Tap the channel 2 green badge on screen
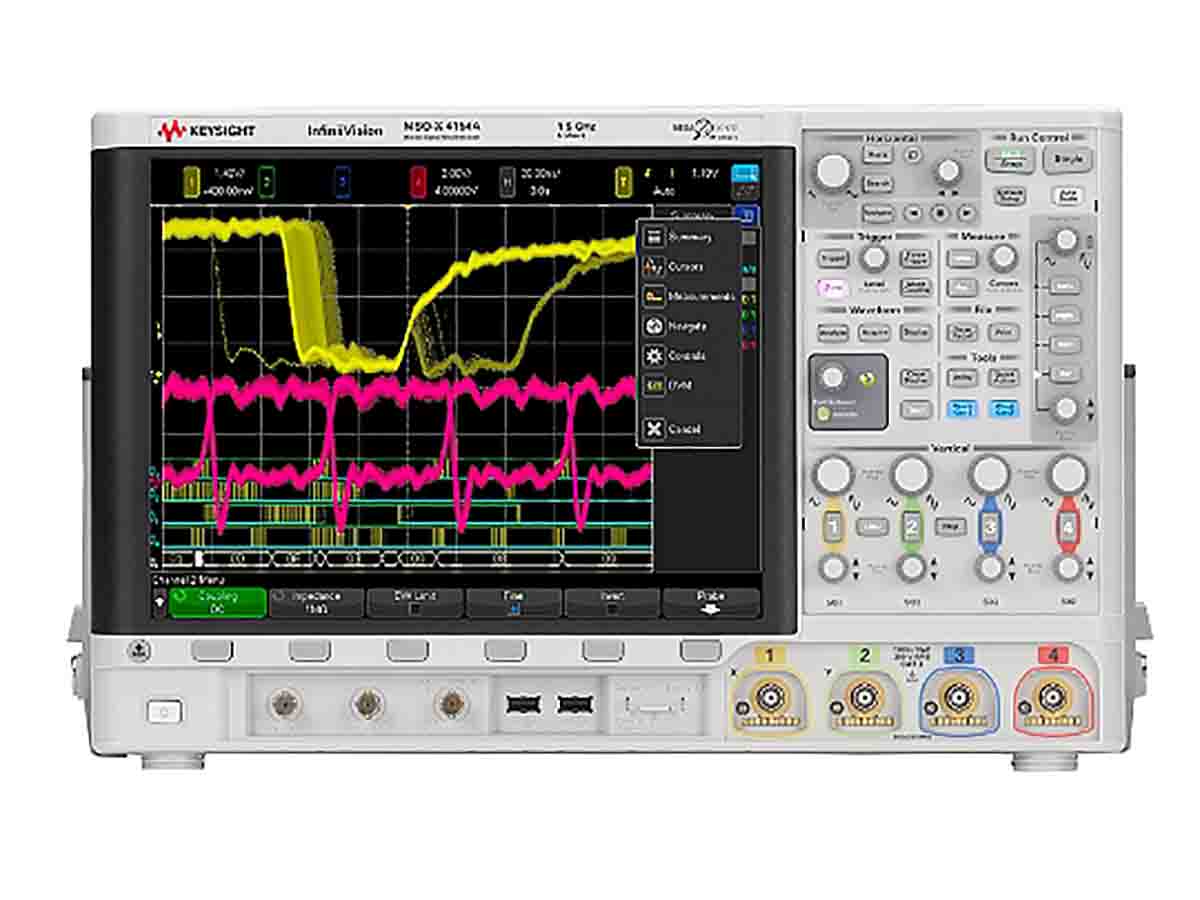 click(265, 183)
